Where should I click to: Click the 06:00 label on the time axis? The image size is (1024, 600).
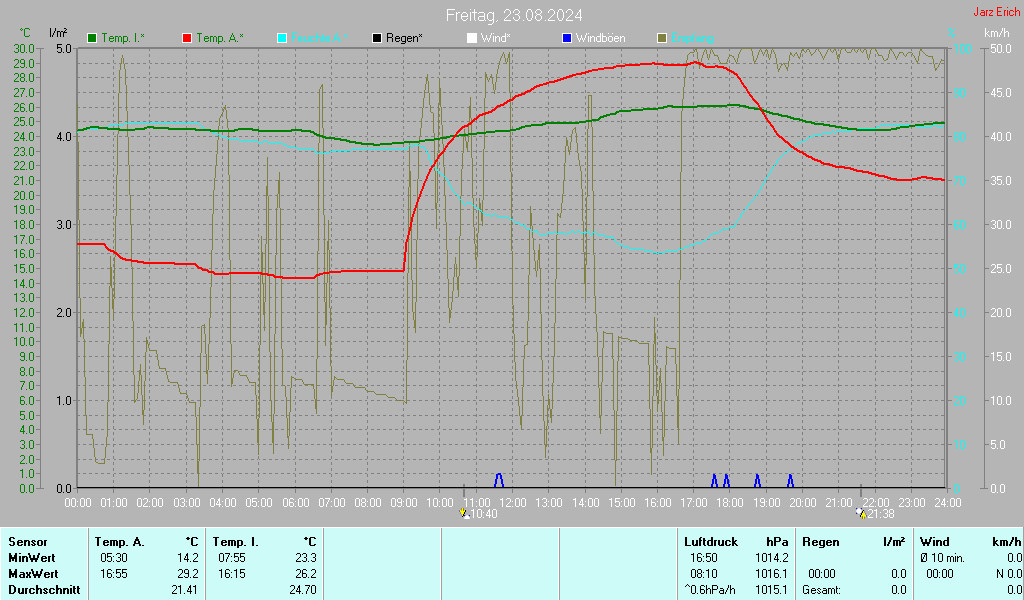[295, 502]
